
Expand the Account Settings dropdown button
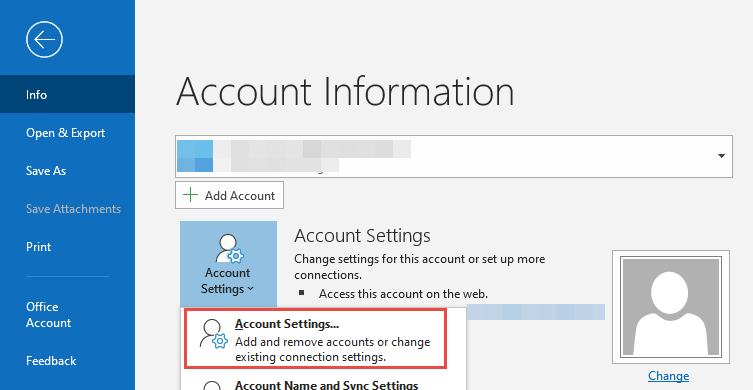229,264
